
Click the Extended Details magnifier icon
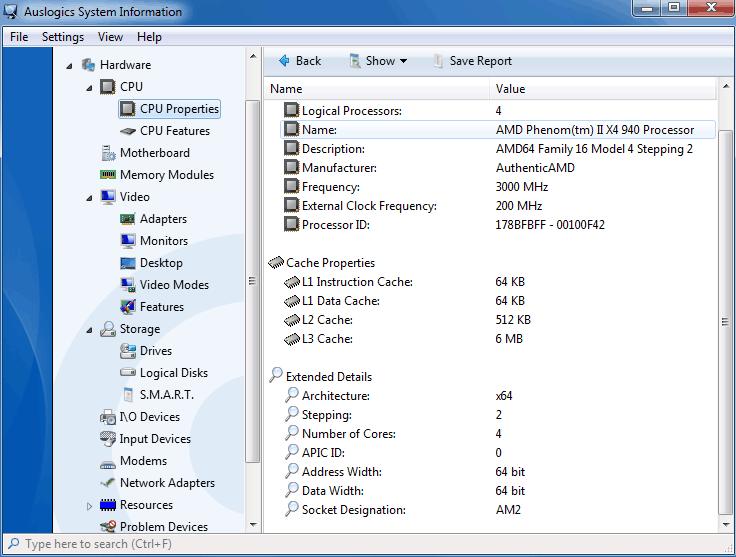[276, 375]
